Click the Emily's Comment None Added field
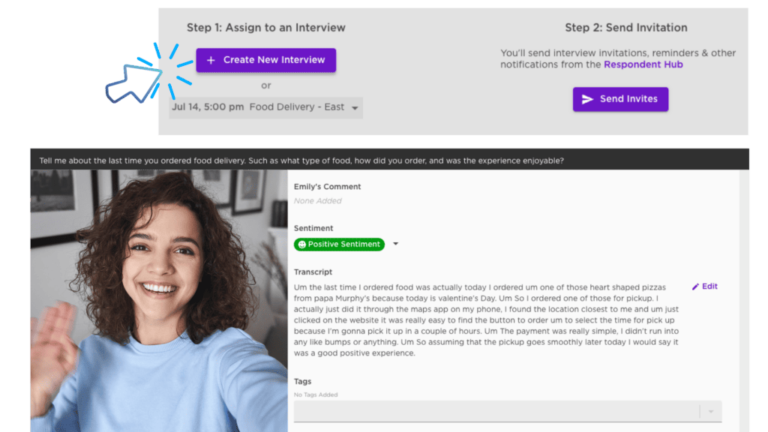This screenshot has width=768, height=432. (318, 201)
